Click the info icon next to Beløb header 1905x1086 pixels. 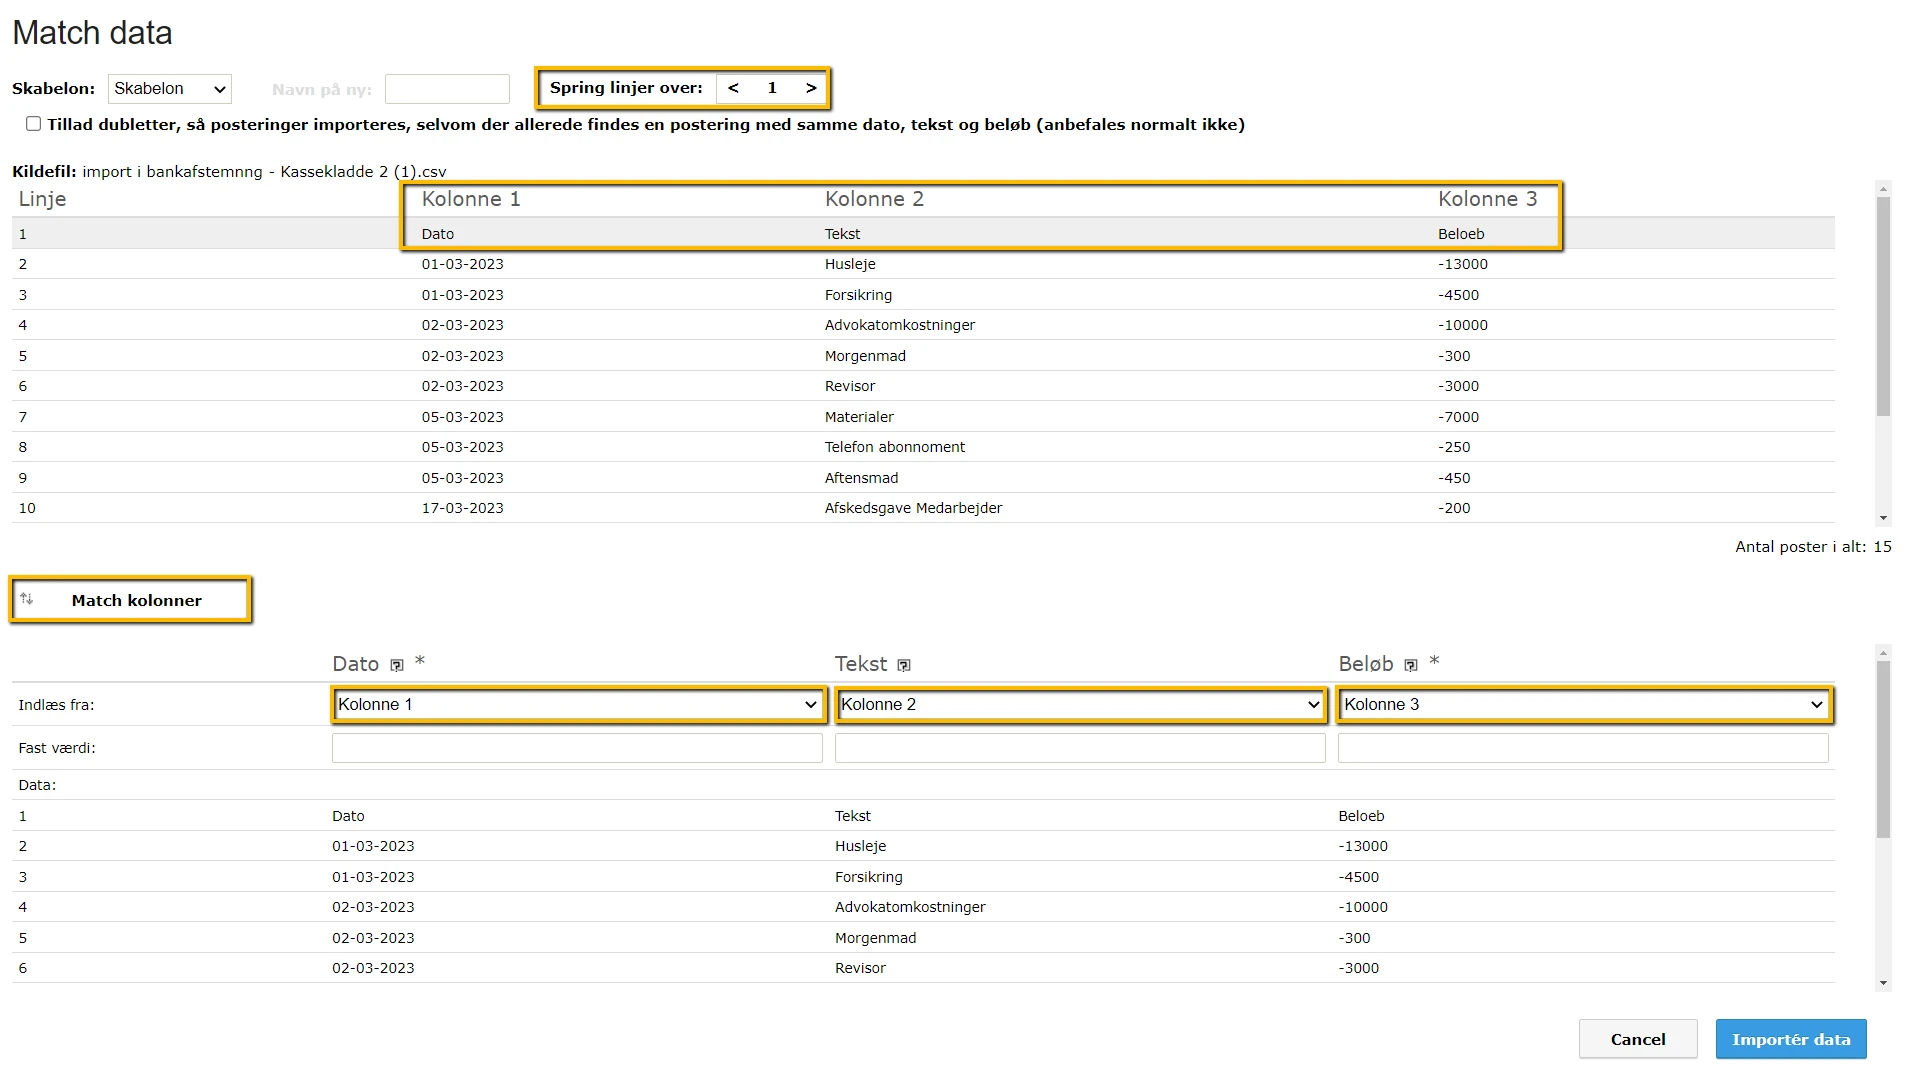coord(1411,666)
